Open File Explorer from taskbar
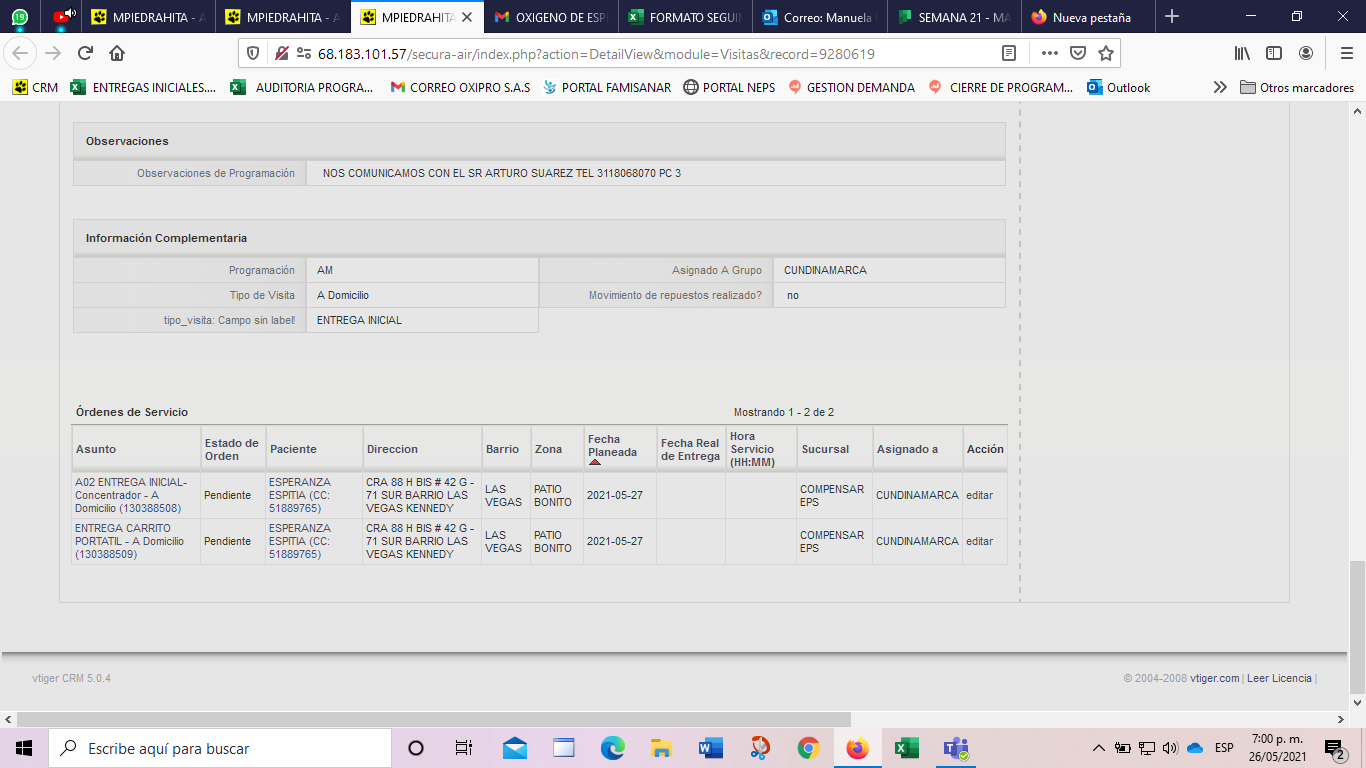The width and height of the screenshot is (1366, 768). (x=661, y=748)
